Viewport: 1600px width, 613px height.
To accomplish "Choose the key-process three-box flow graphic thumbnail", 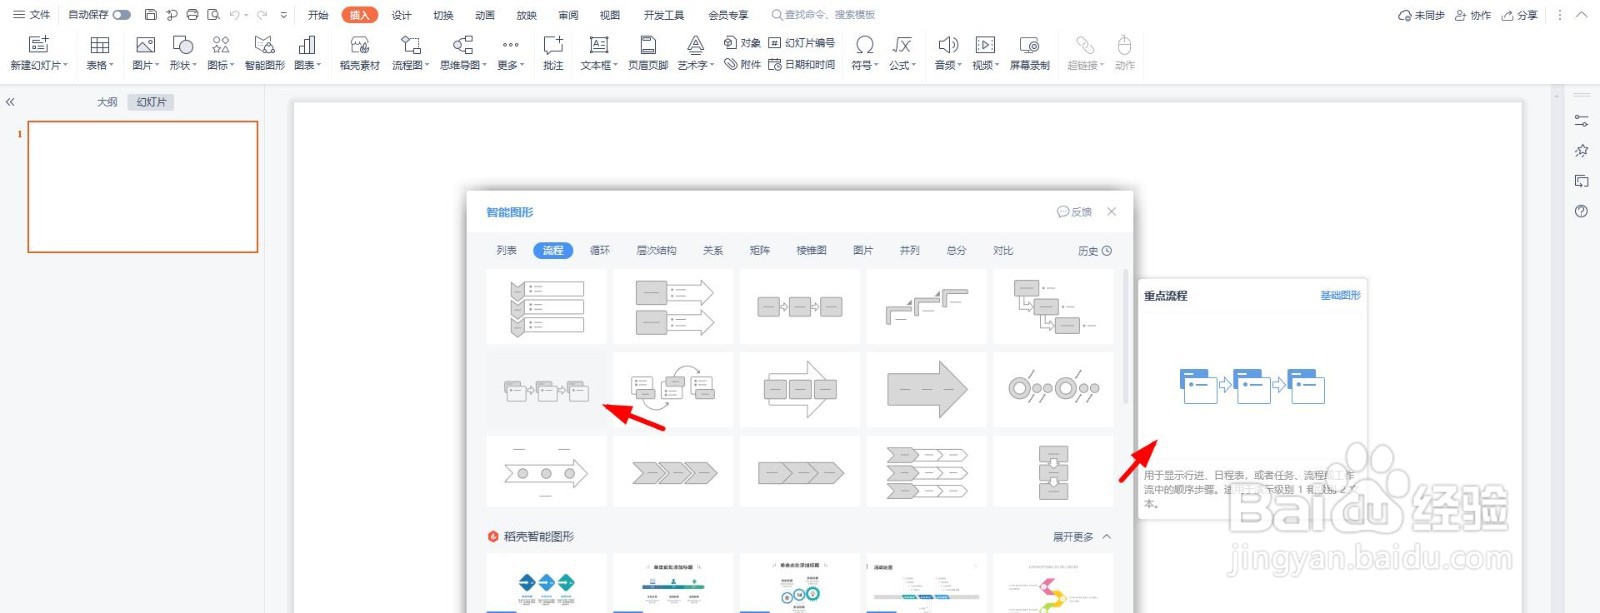I will pos(547,390).
